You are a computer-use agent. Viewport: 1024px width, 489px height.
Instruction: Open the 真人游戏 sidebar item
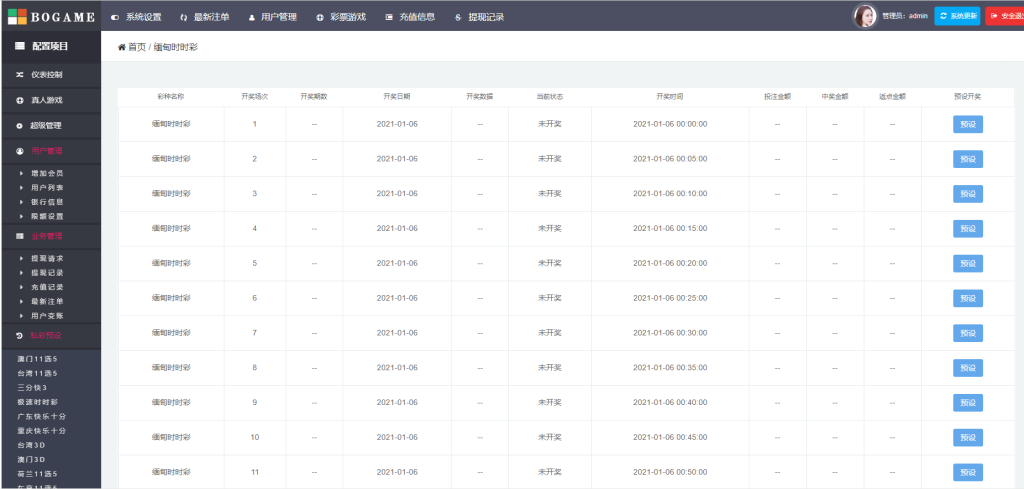tap(50, 100)
